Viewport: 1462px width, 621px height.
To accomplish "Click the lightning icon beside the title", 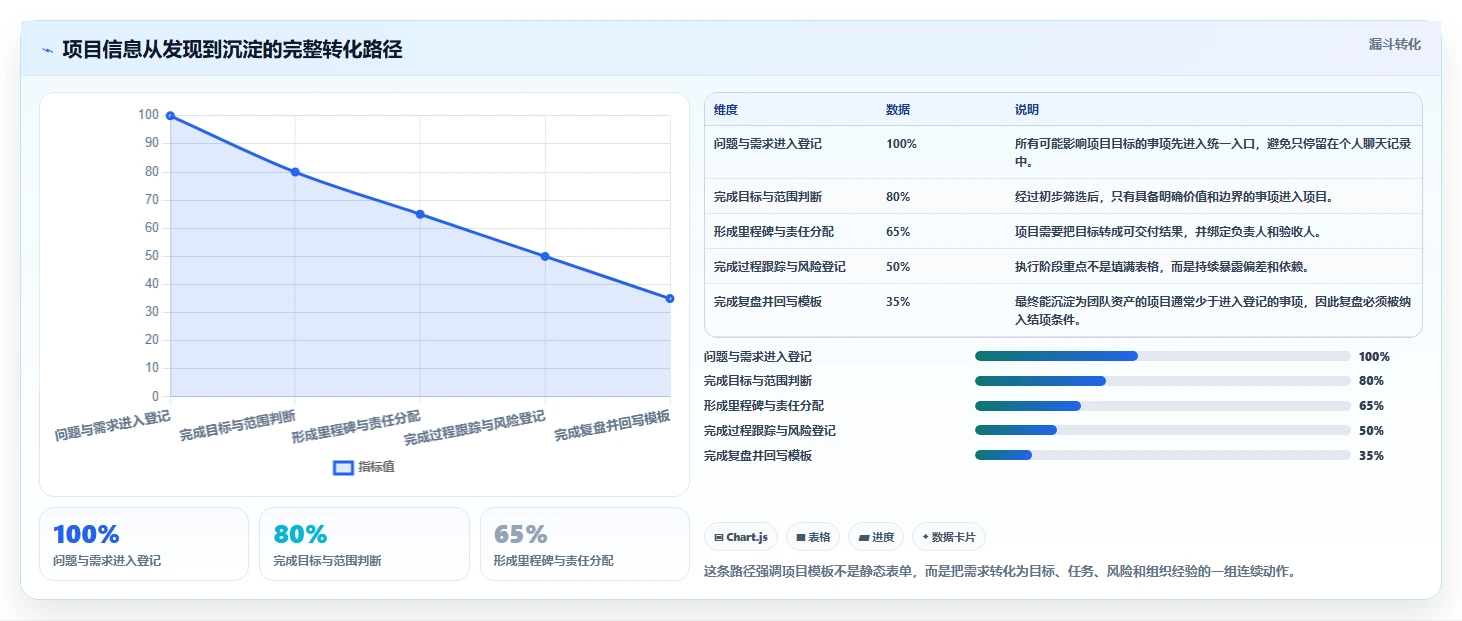I will 47,50.
